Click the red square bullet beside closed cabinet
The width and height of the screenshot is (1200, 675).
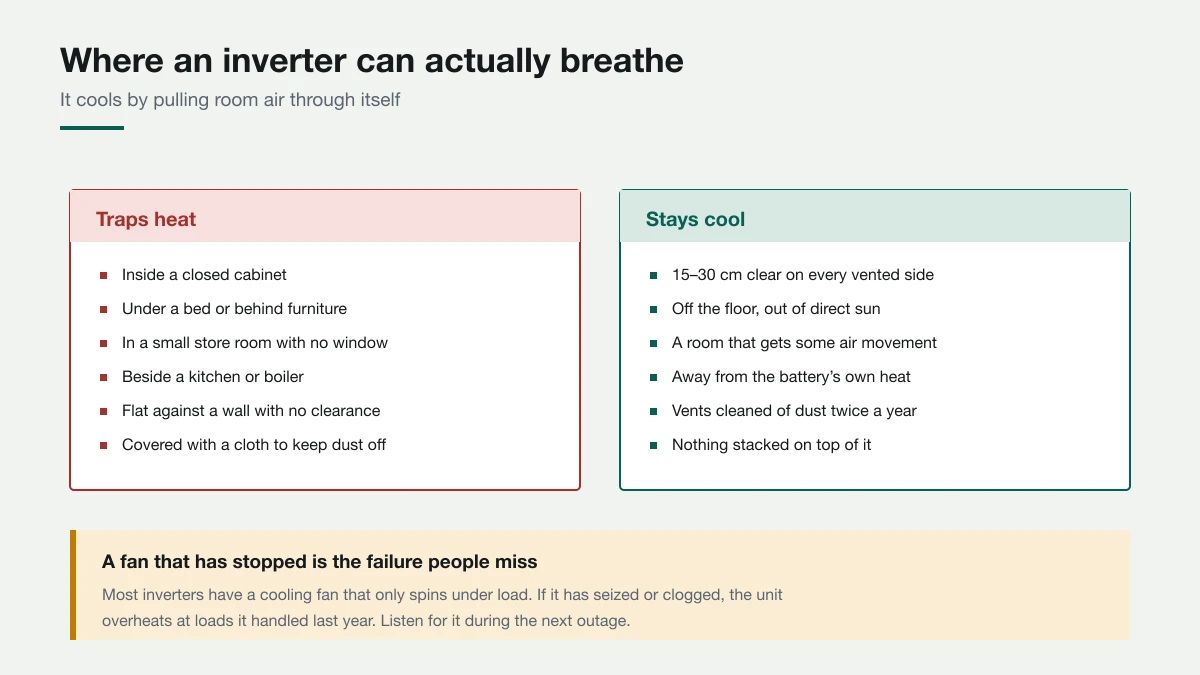click(103, 275)
